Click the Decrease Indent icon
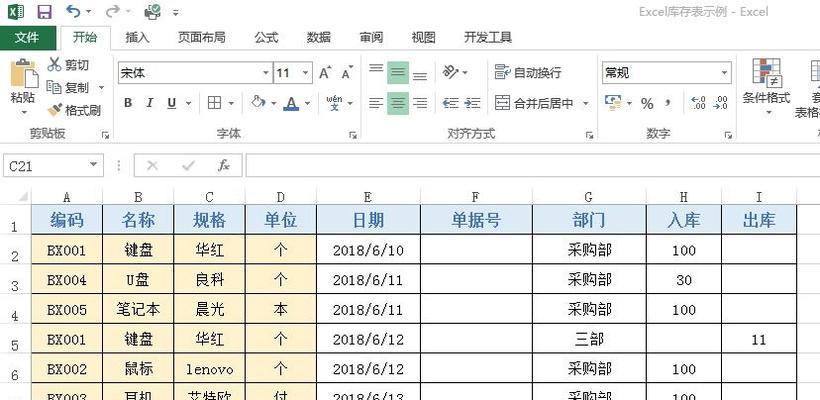 click(x=450, y=103)
